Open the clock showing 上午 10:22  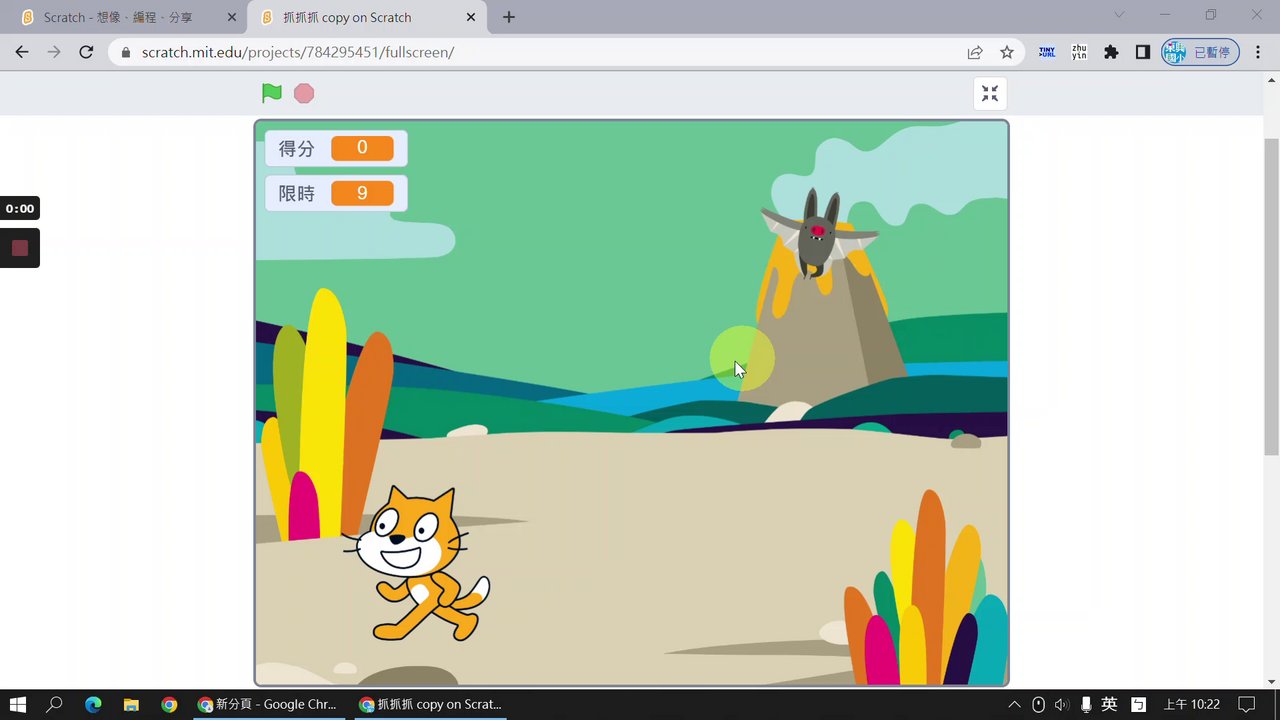1191,704
